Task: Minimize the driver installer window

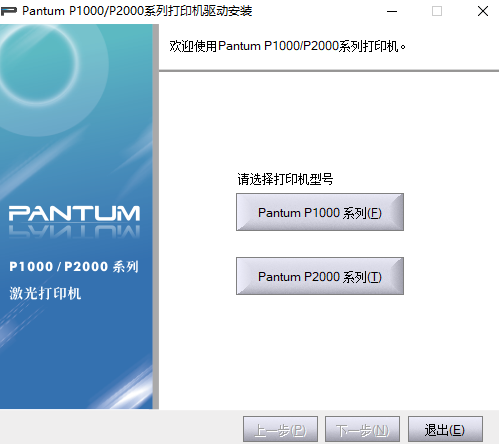Action: click(x=392, y=11)
